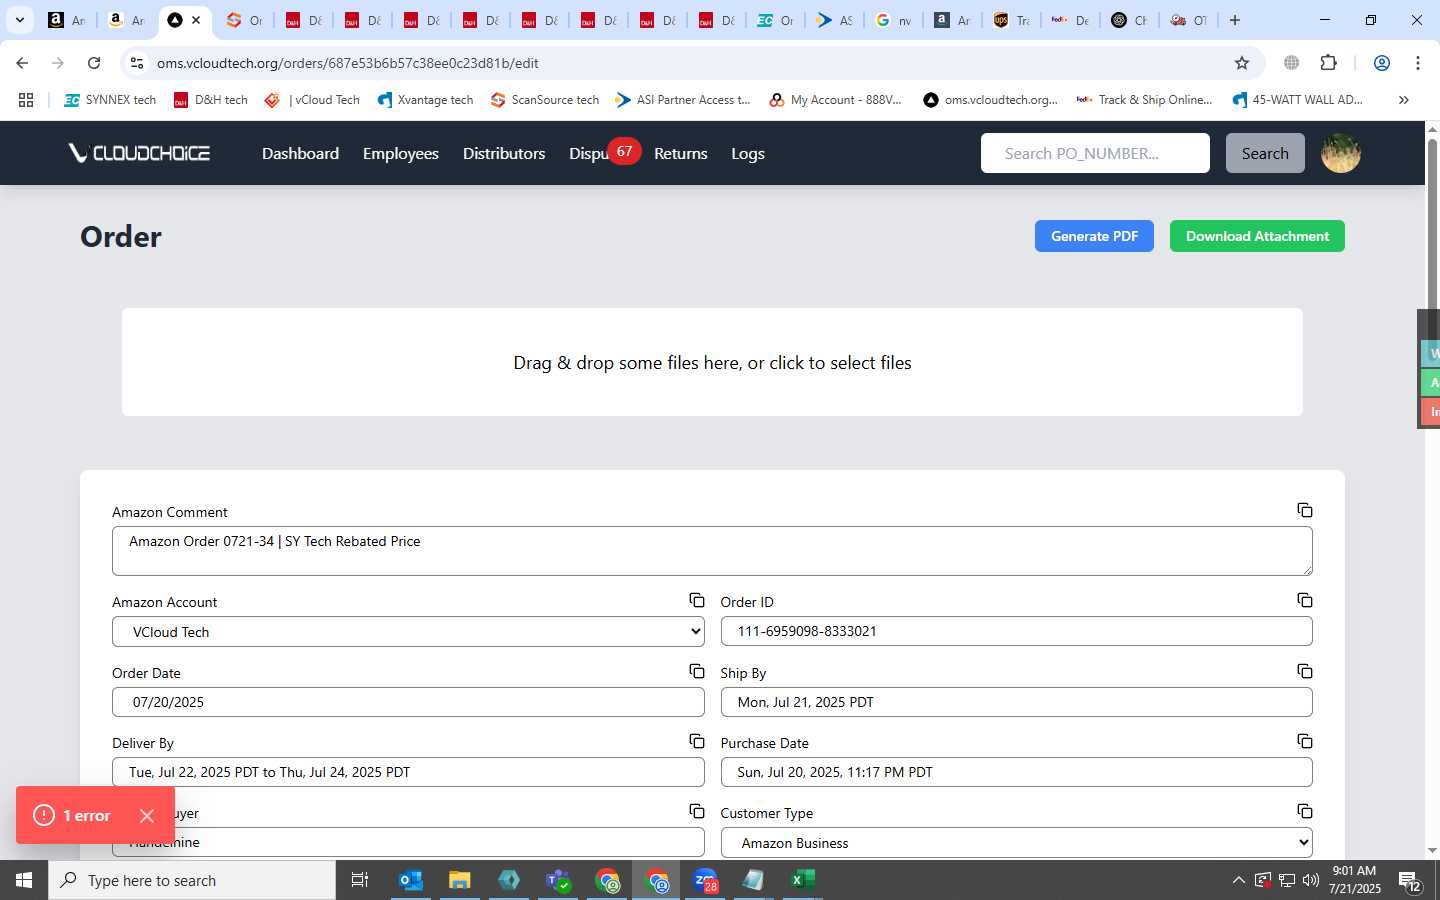This screenshot has height=900, width=1440.
Task: Copy the Order Date value
Action: pyautogui.click(x=697, y=671)
